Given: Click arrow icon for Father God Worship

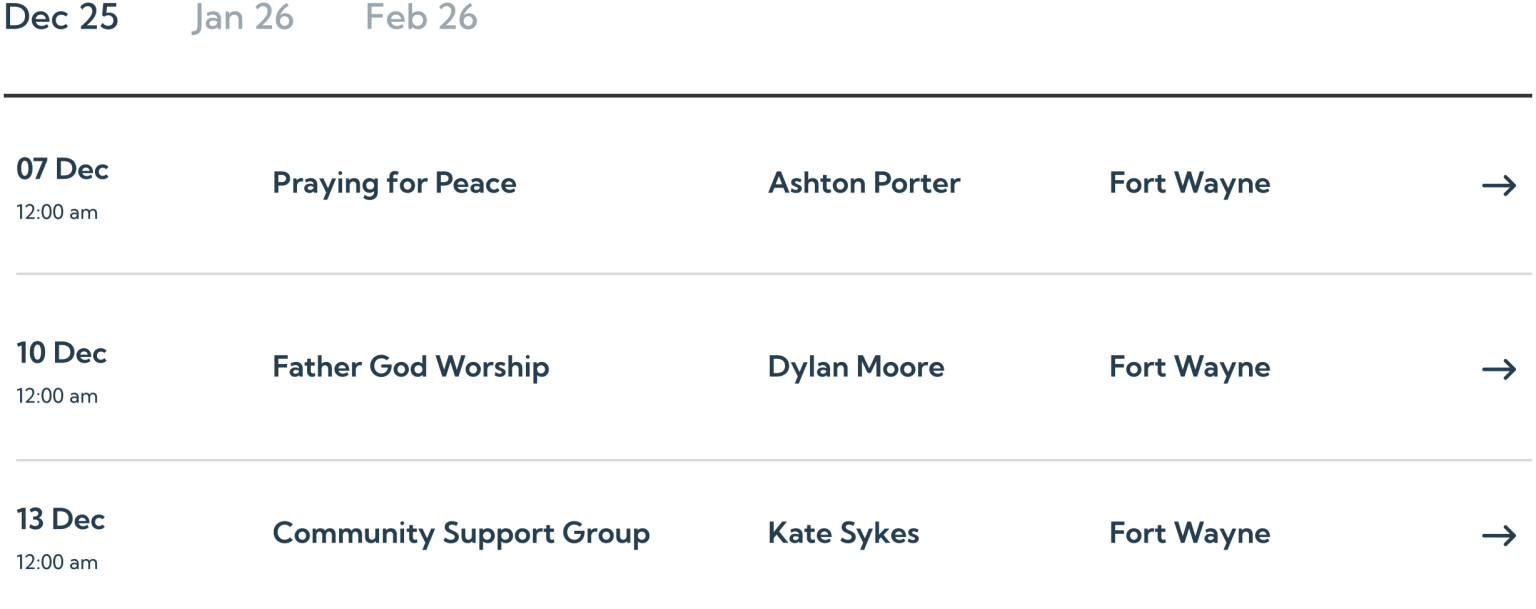Looking at the screenshot, I should [x=1499, y=369].
